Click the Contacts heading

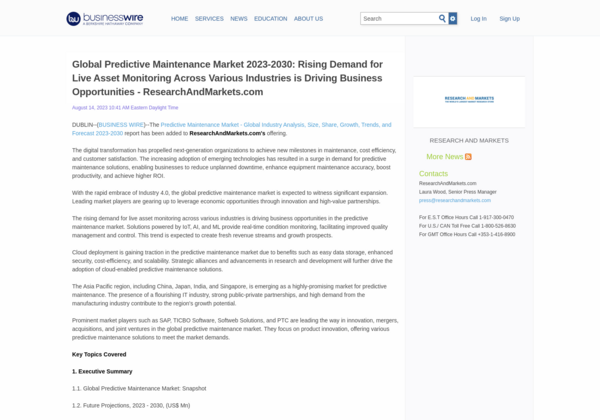coord(433,174)
